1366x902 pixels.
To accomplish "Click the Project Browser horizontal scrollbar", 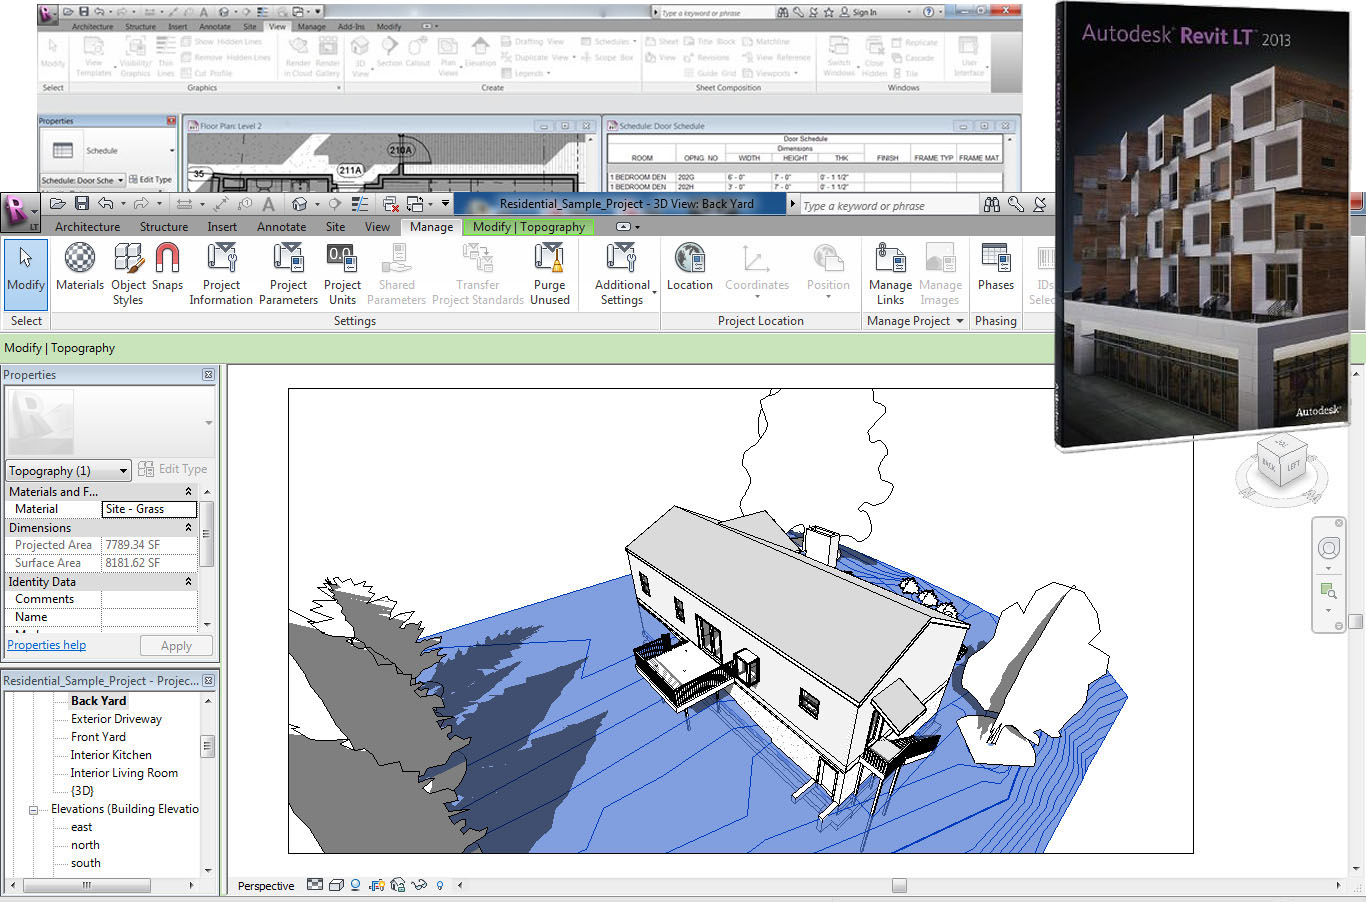I will 86,886.
